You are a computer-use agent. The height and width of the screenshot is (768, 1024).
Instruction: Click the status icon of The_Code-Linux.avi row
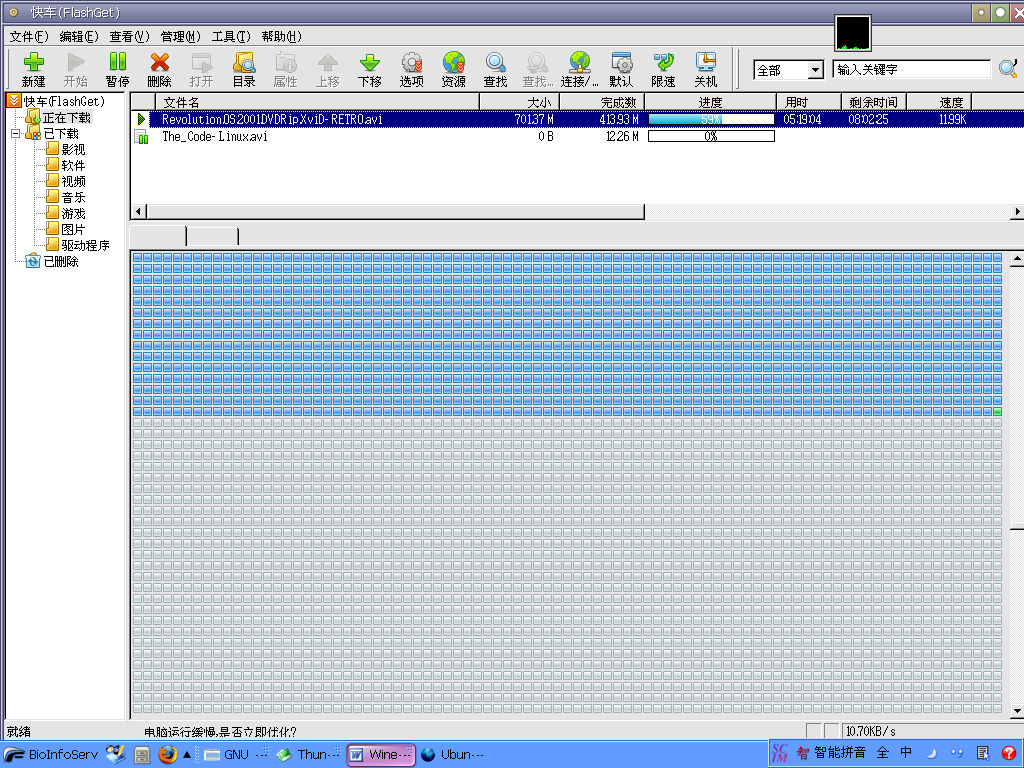[141, 136]
